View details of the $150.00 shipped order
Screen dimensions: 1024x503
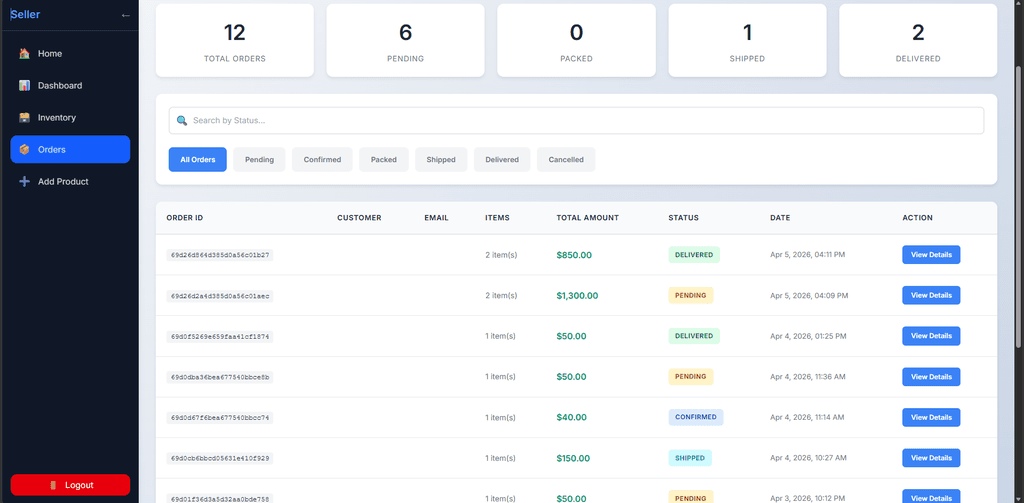931,458
